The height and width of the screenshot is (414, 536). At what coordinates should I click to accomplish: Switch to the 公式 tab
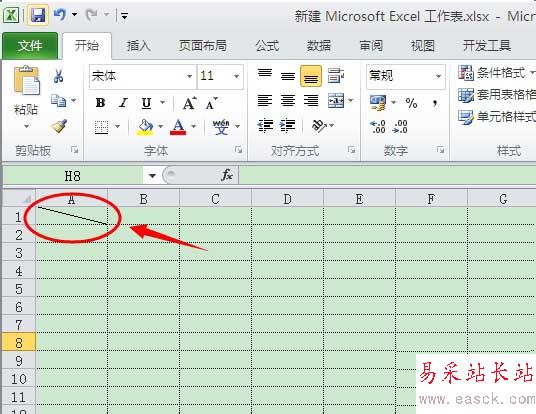[267, 46]
